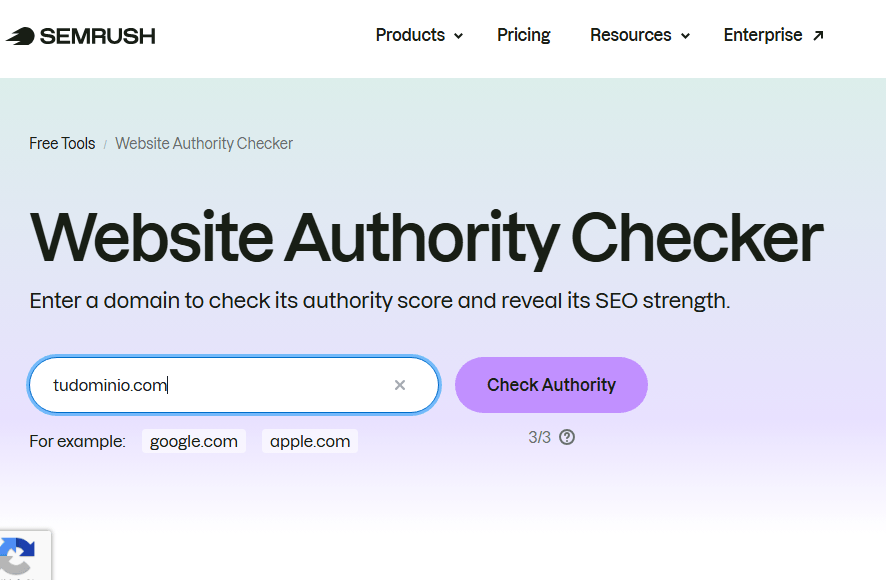
Task: Click the 3/3 remaining checks counter
Action: (540, 437)
